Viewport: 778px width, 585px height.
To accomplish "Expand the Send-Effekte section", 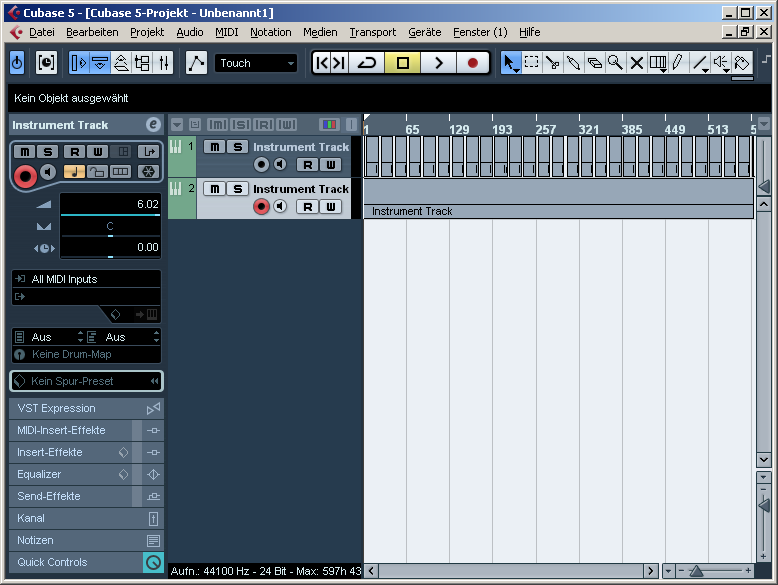I will pos(86,496).
